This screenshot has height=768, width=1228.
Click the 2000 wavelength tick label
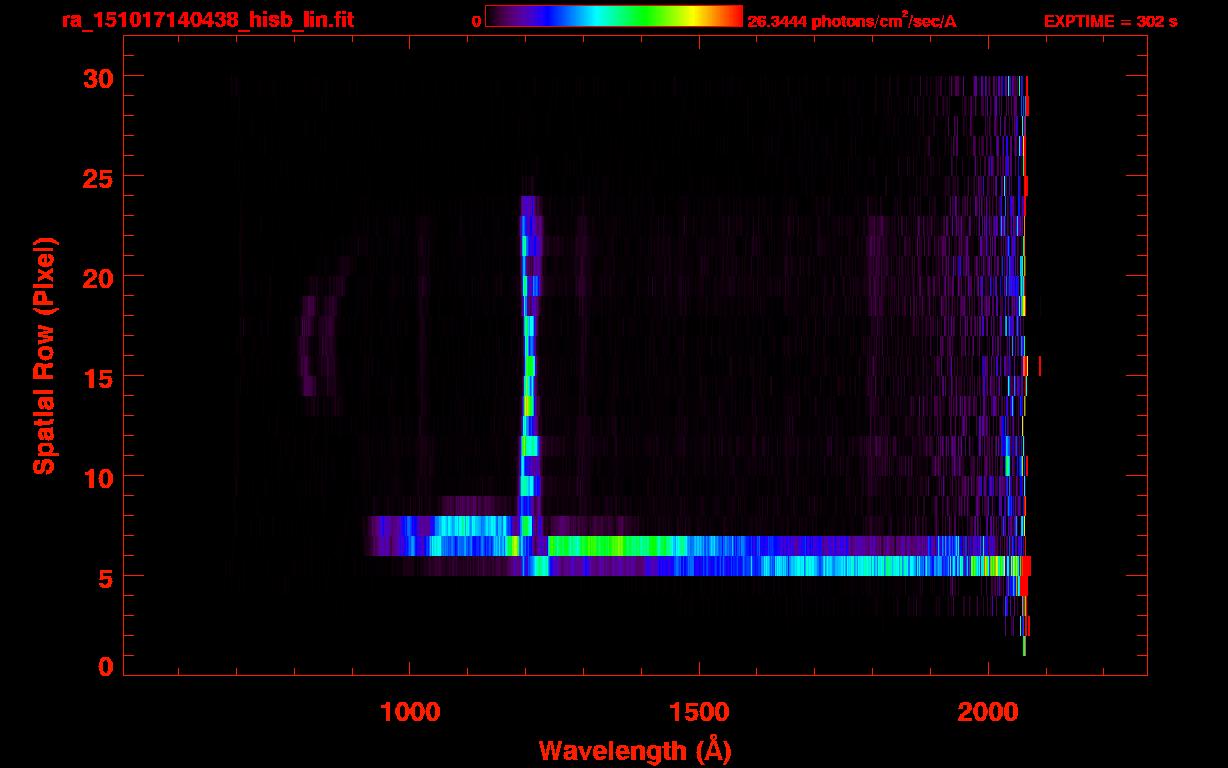tap(988, 711)
